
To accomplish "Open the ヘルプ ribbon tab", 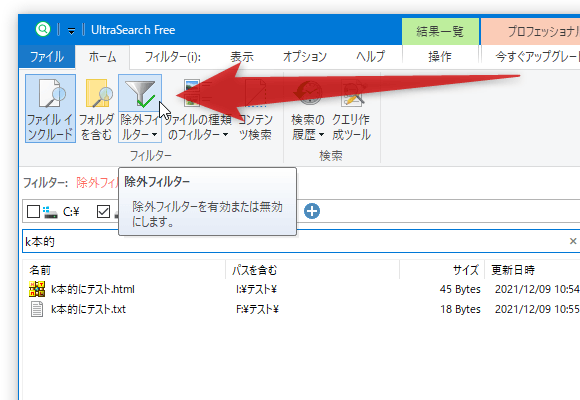I will (371, 57).
